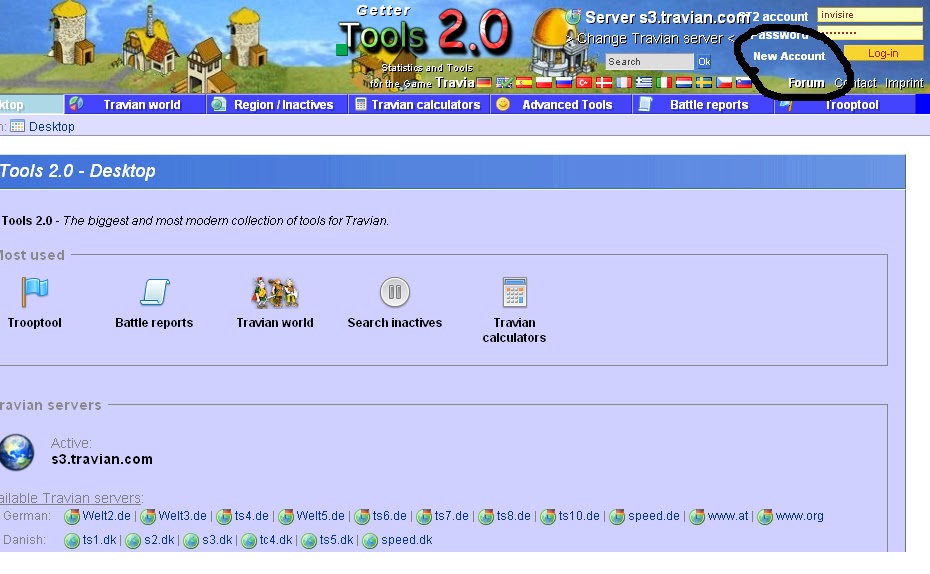Open the Trooptool menu tab
Screen dimensions: 930x574
(845, 104)
